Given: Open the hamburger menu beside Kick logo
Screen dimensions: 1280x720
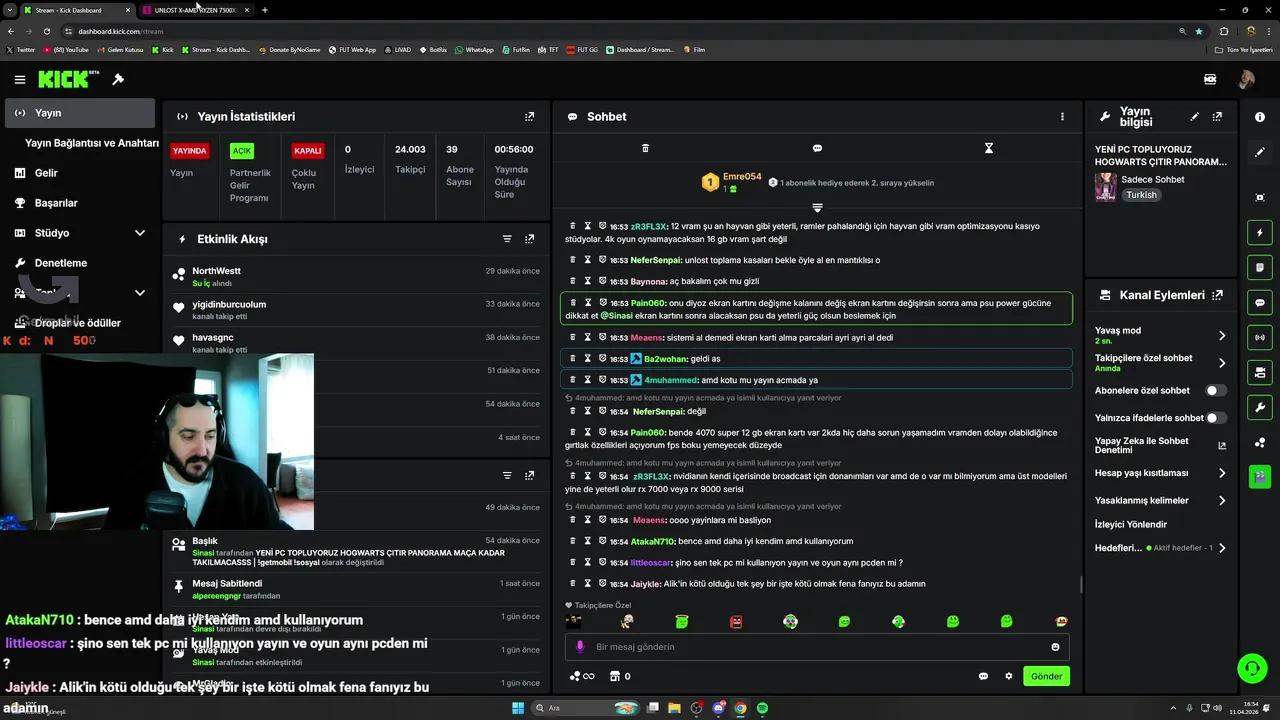Looking at the screenshot, I should (19, 79).
